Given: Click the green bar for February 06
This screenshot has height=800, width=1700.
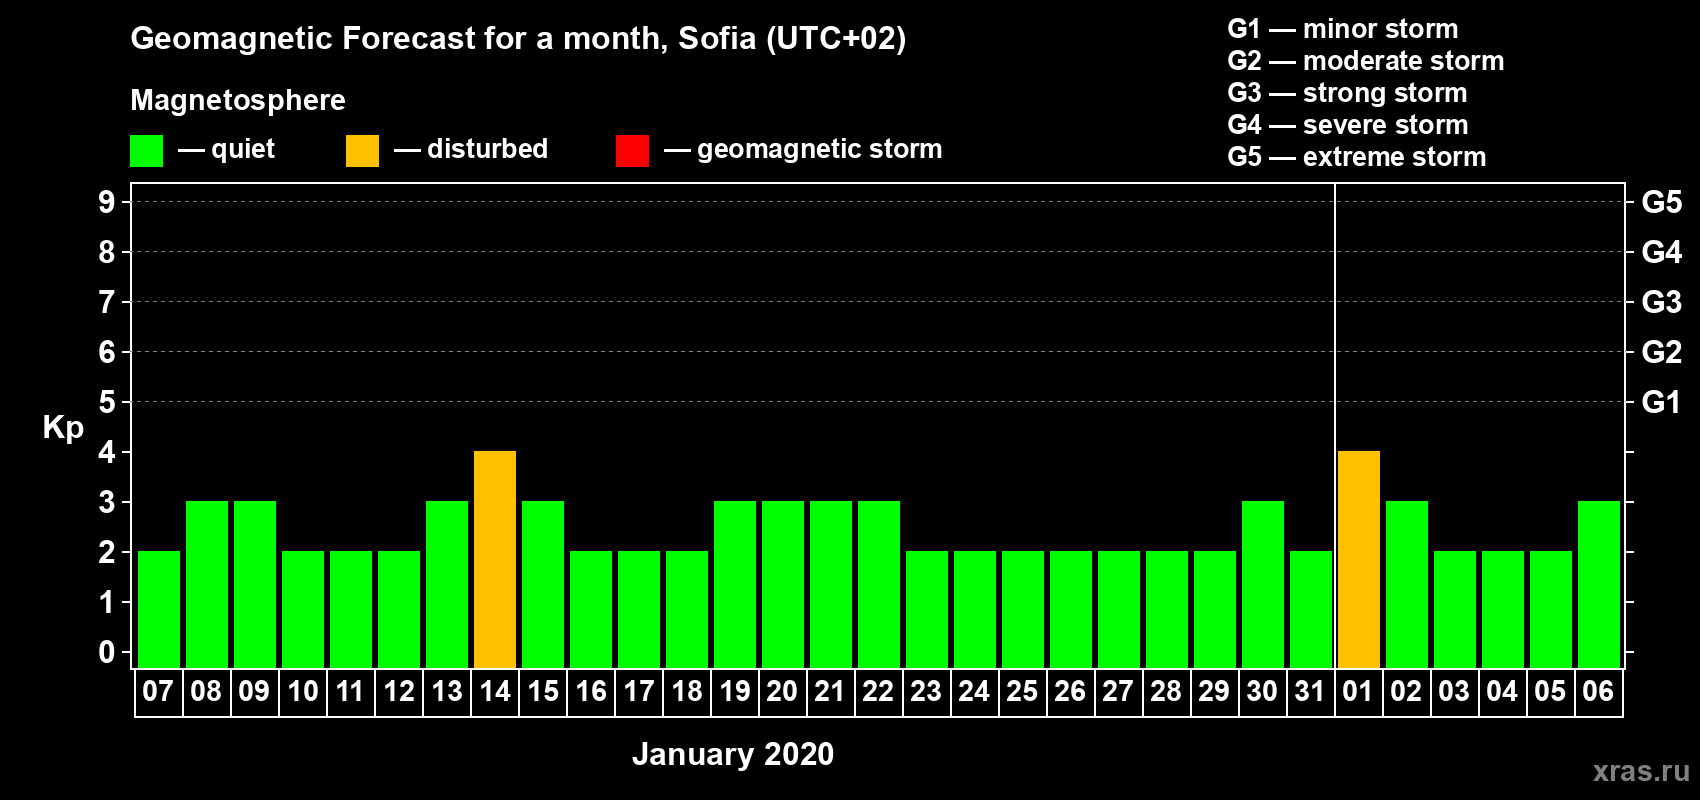Looking at the screenshot, I should 1599,584.
